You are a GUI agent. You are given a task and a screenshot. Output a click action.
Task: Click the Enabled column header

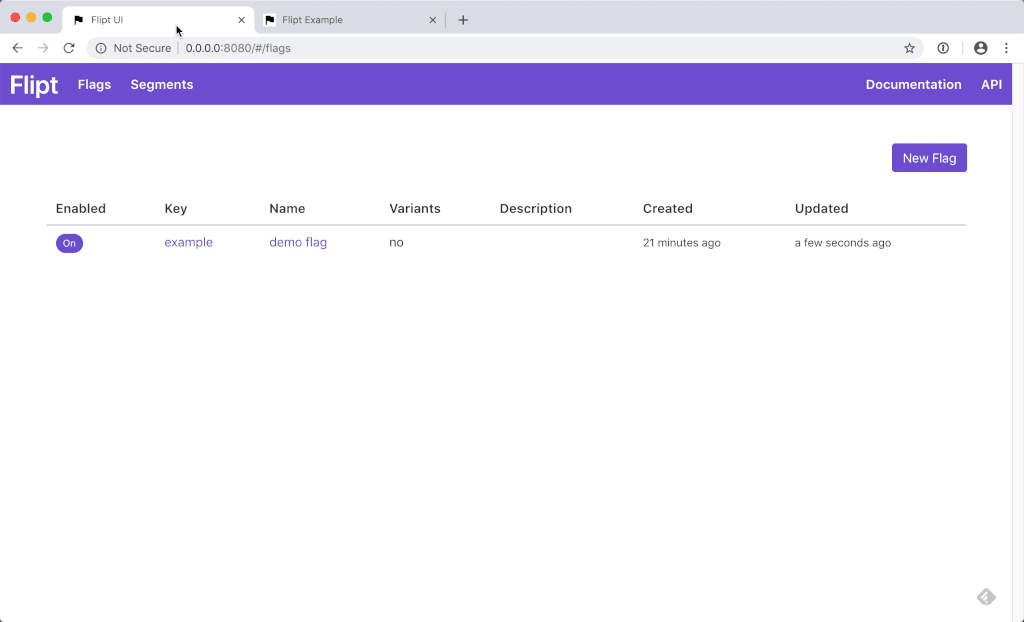tap(80, 208)
